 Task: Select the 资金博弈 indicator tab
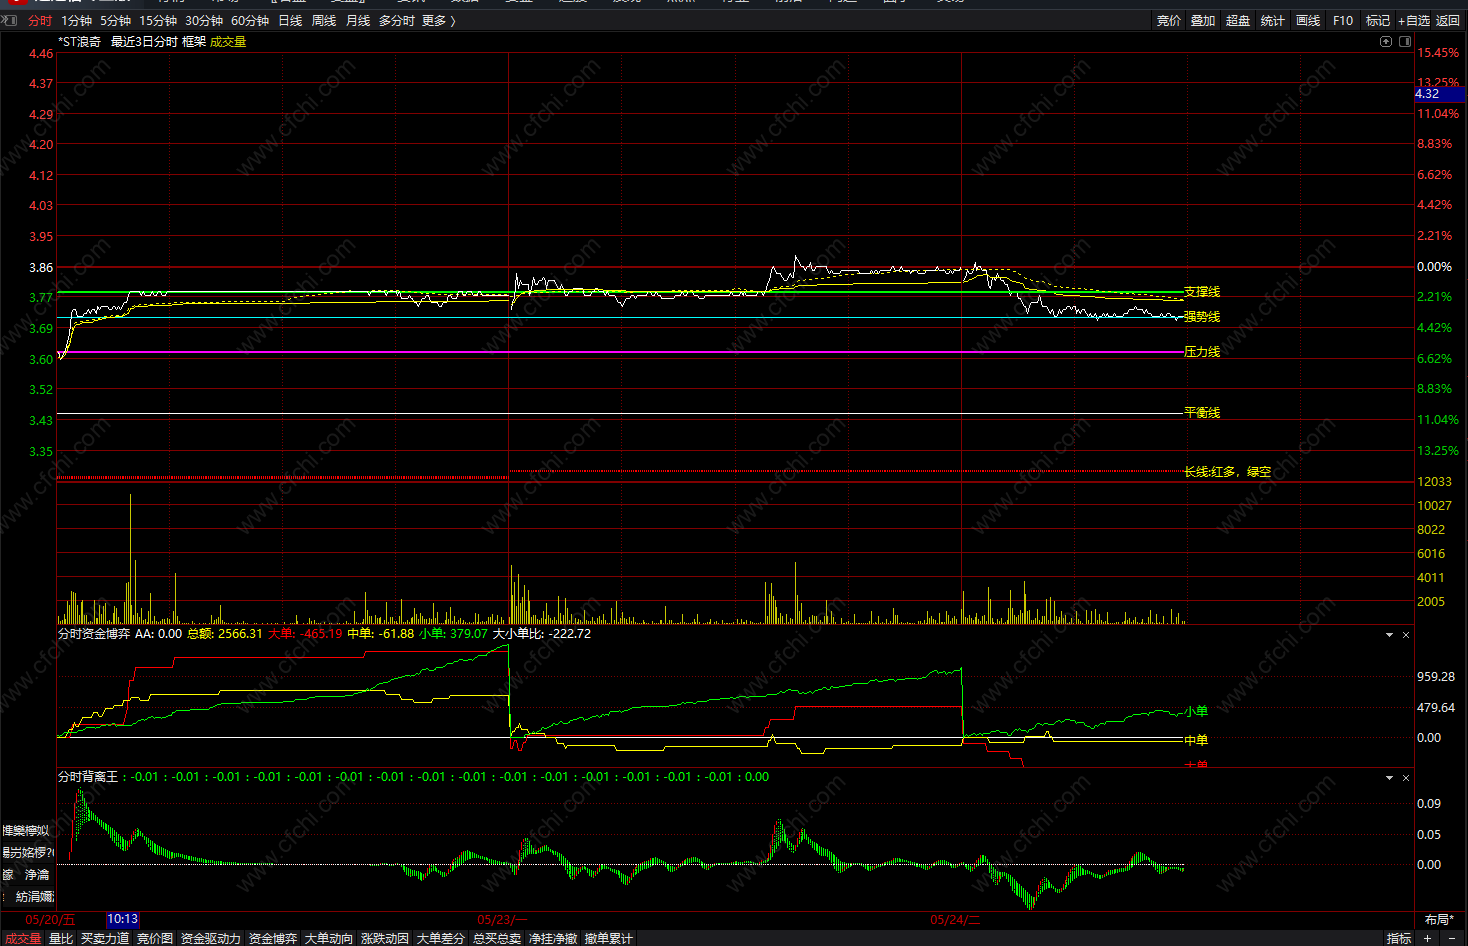(x=273, y=938)
